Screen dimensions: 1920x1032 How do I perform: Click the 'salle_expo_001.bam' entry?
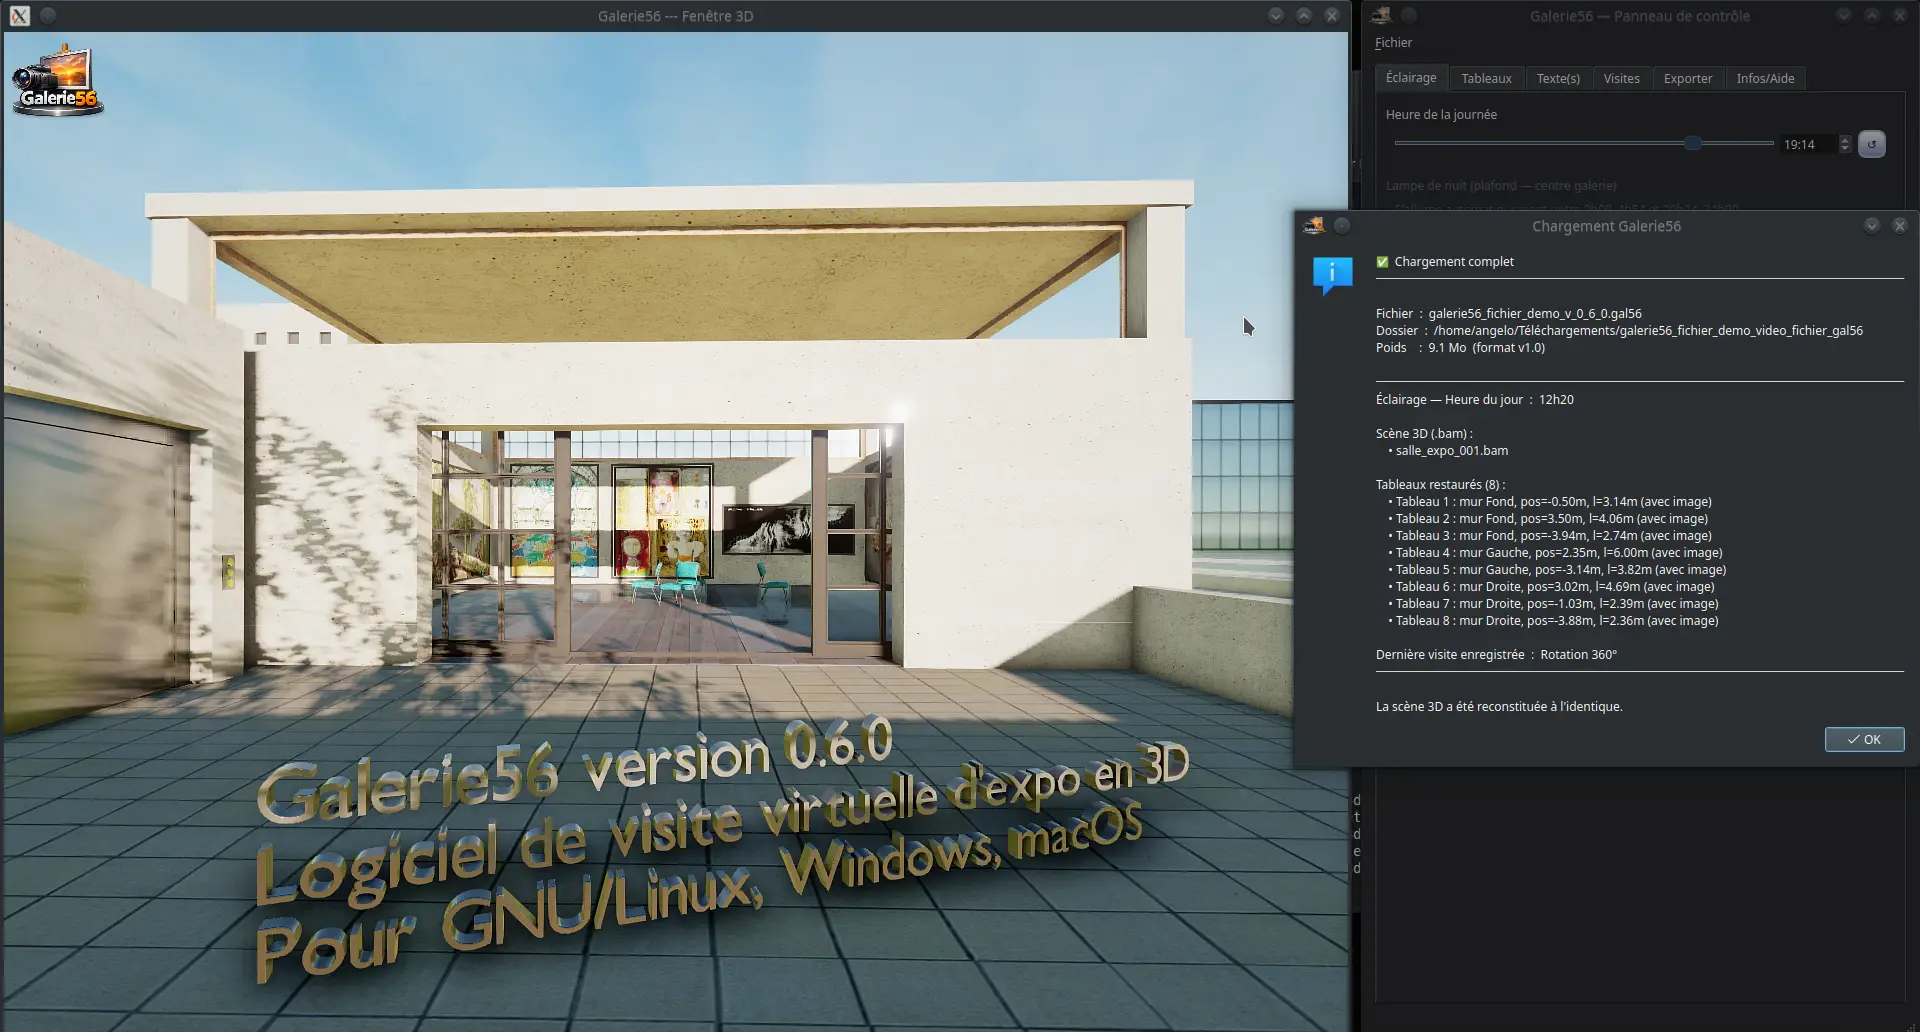click(1451, 451)
